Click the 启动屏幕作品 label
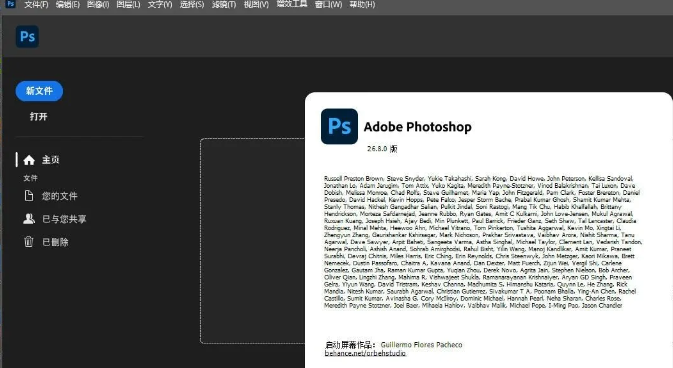The image size is (673, 368). click(x=350, y=345)
